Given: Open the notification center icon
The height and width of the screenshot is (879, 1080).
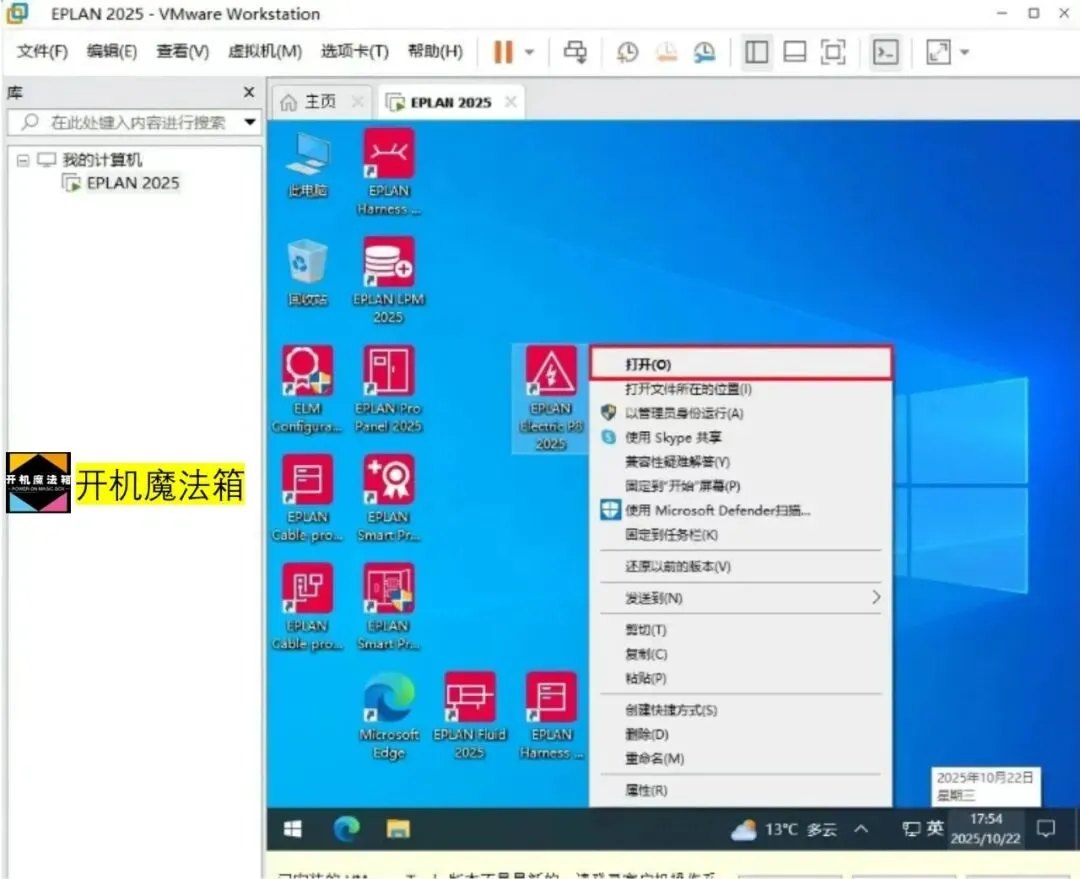Looking at the screenshot, I should pos(1046,829).
